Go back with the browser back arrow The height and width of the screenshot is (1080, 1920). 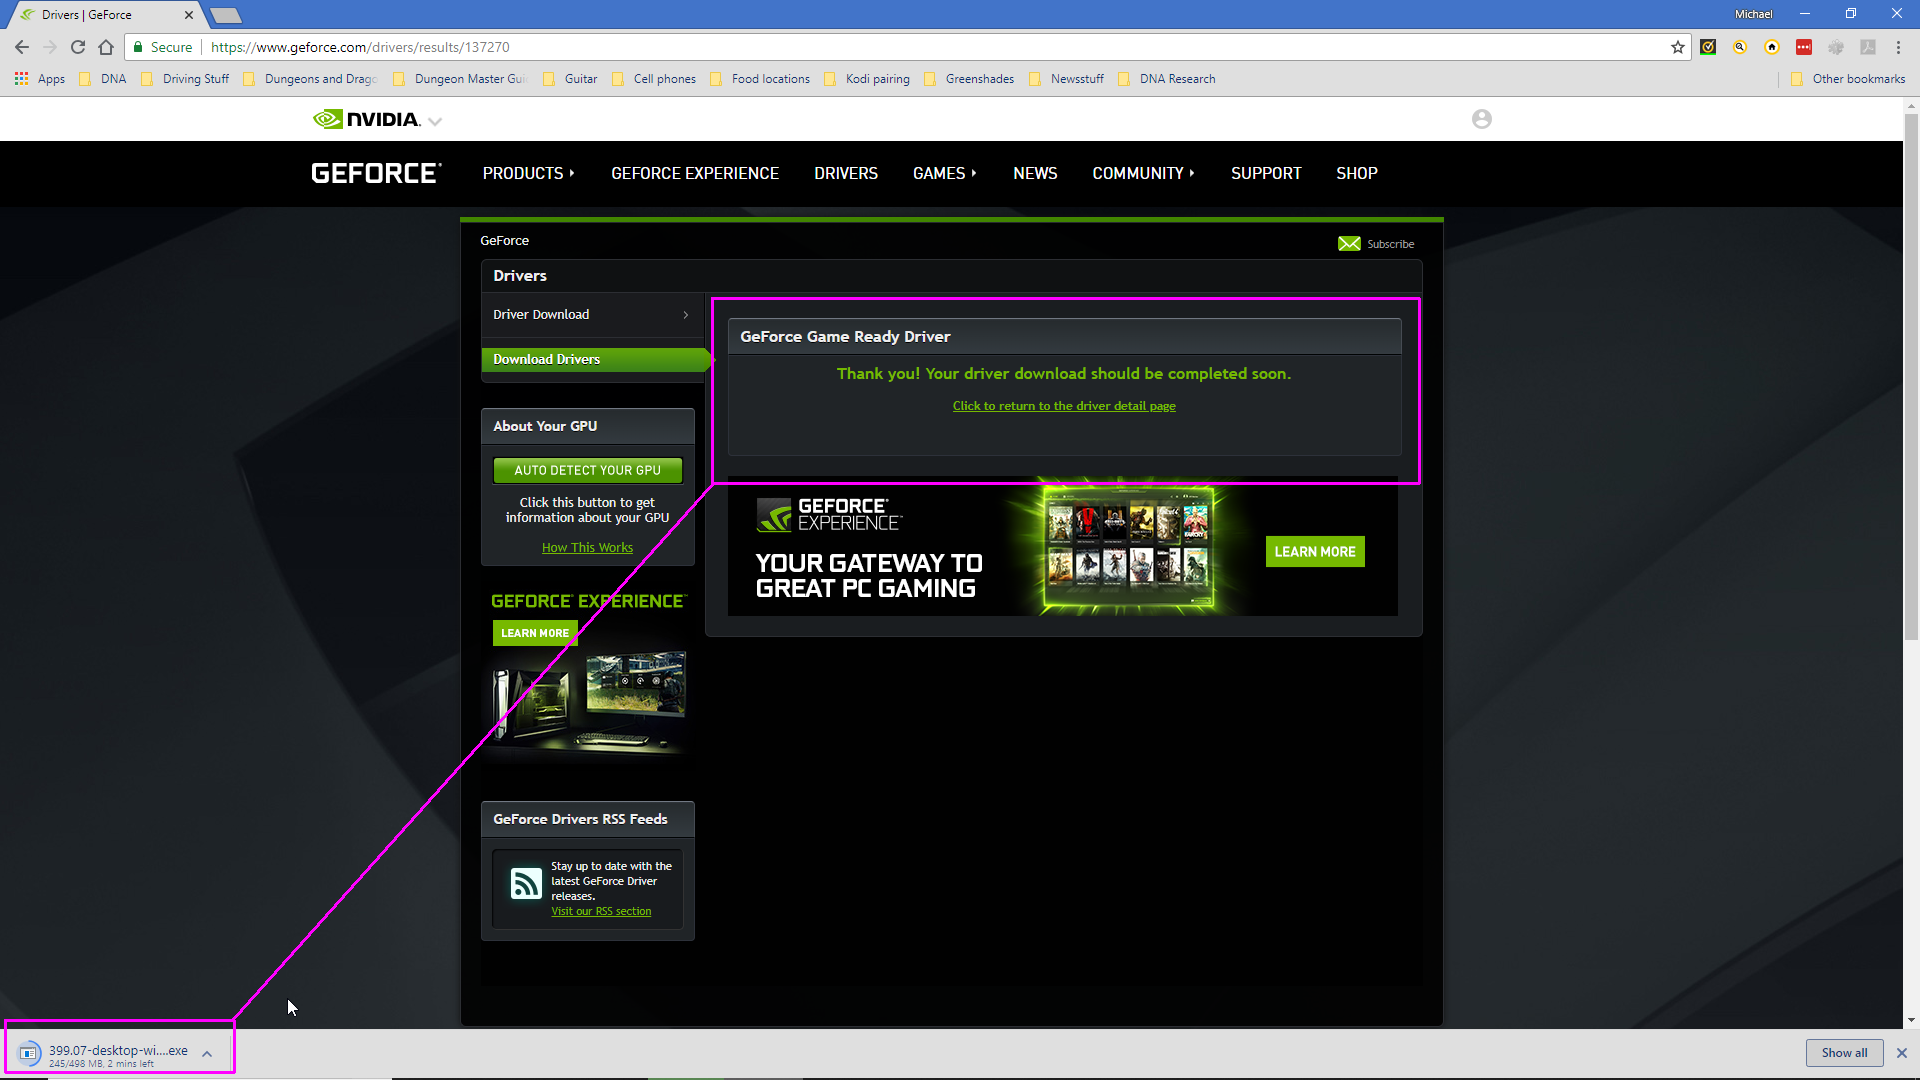point(22,47)
